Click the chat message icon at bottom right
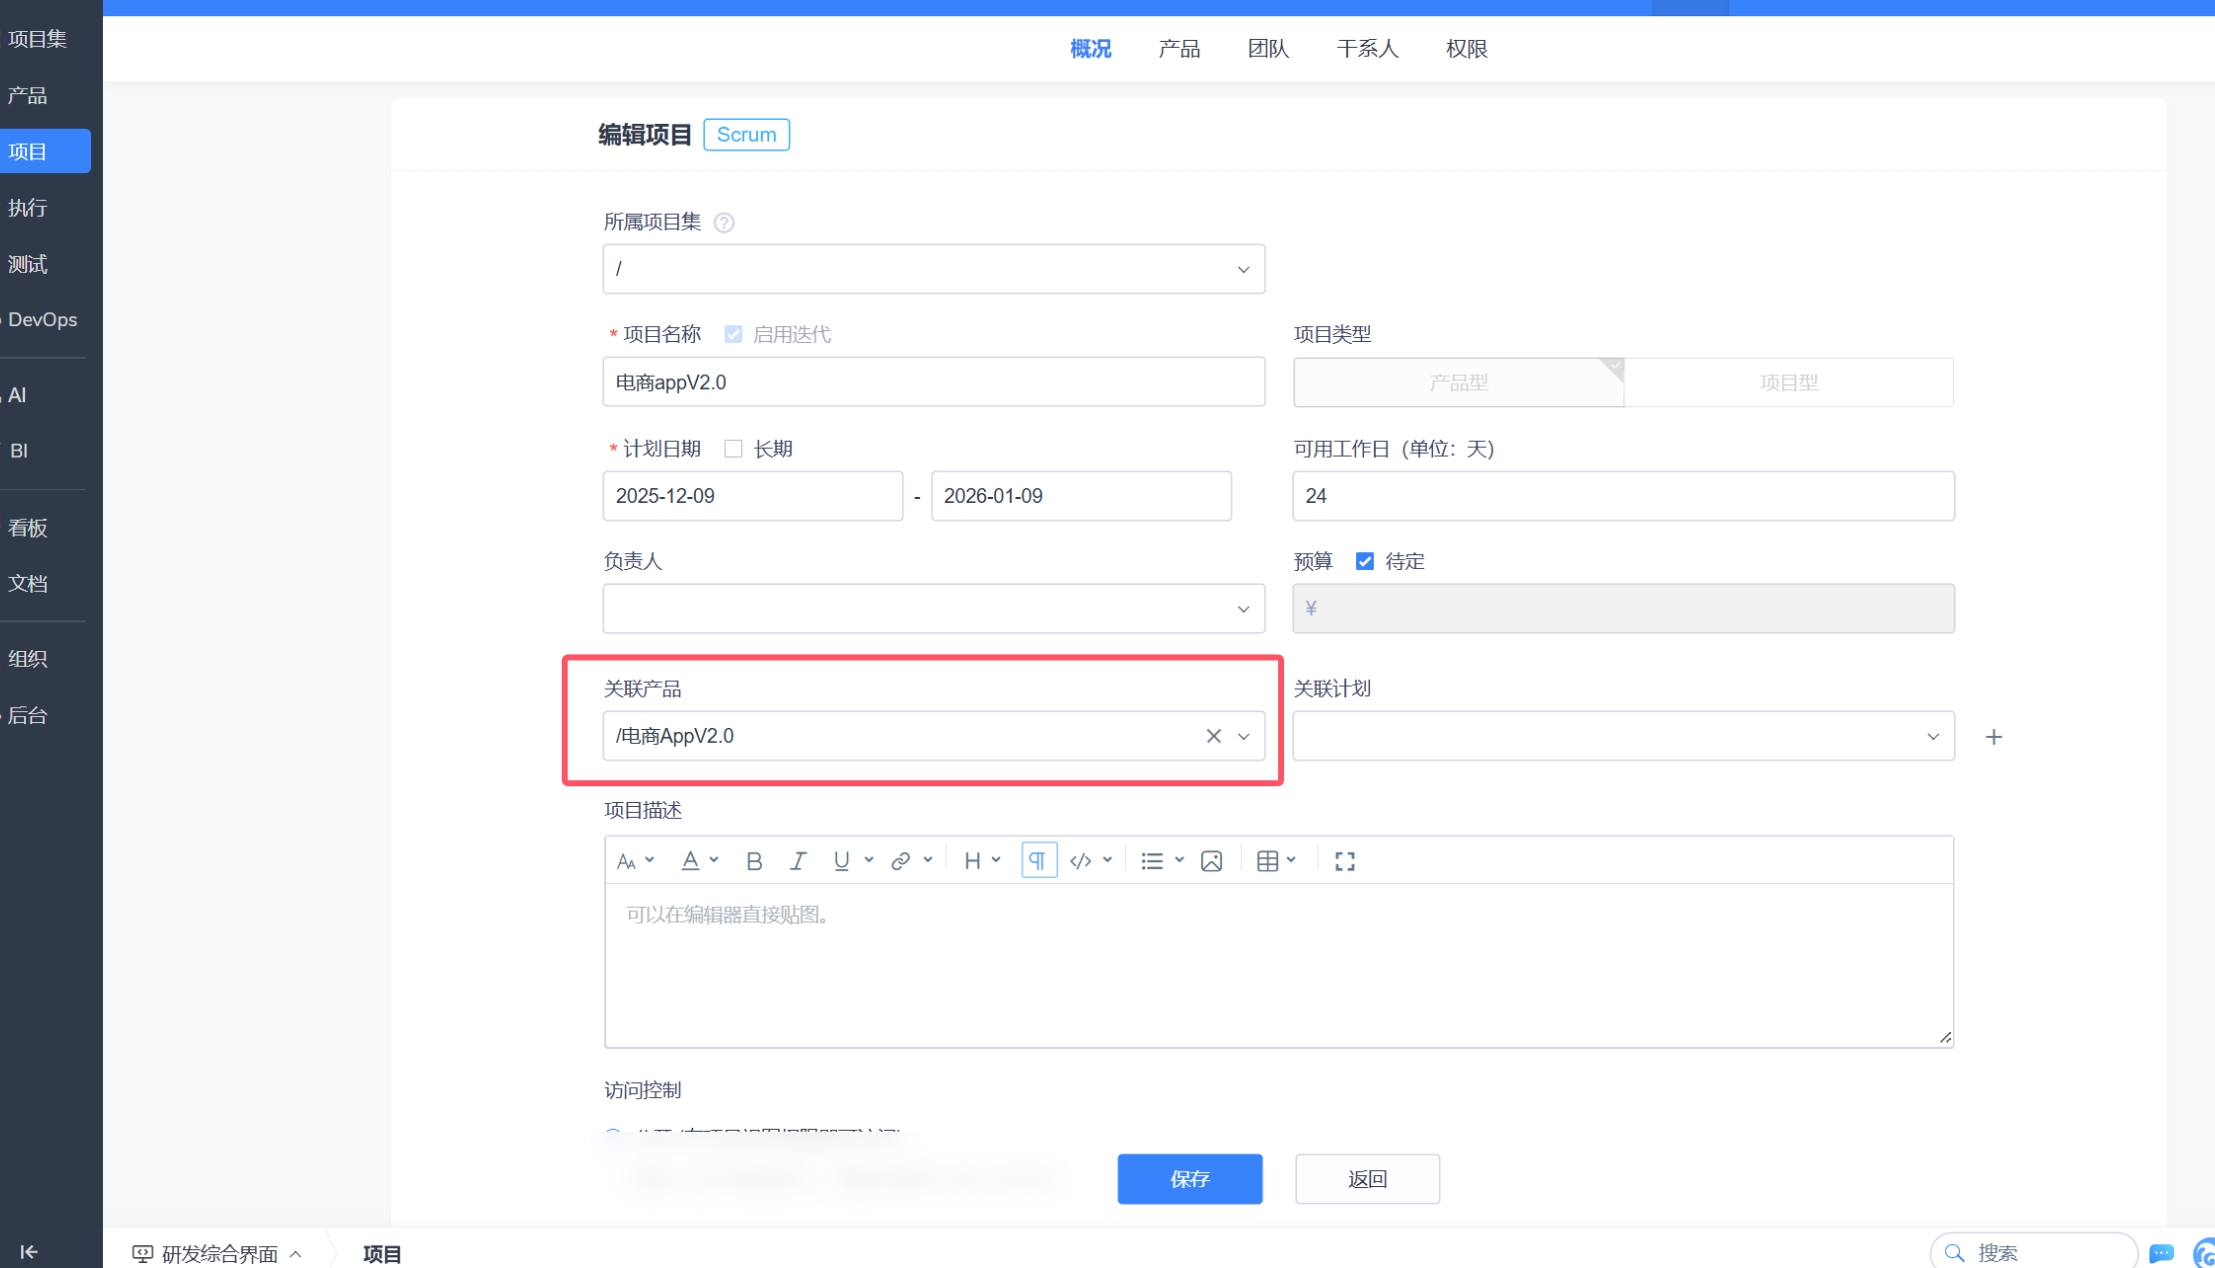 click(2161, 1252)
